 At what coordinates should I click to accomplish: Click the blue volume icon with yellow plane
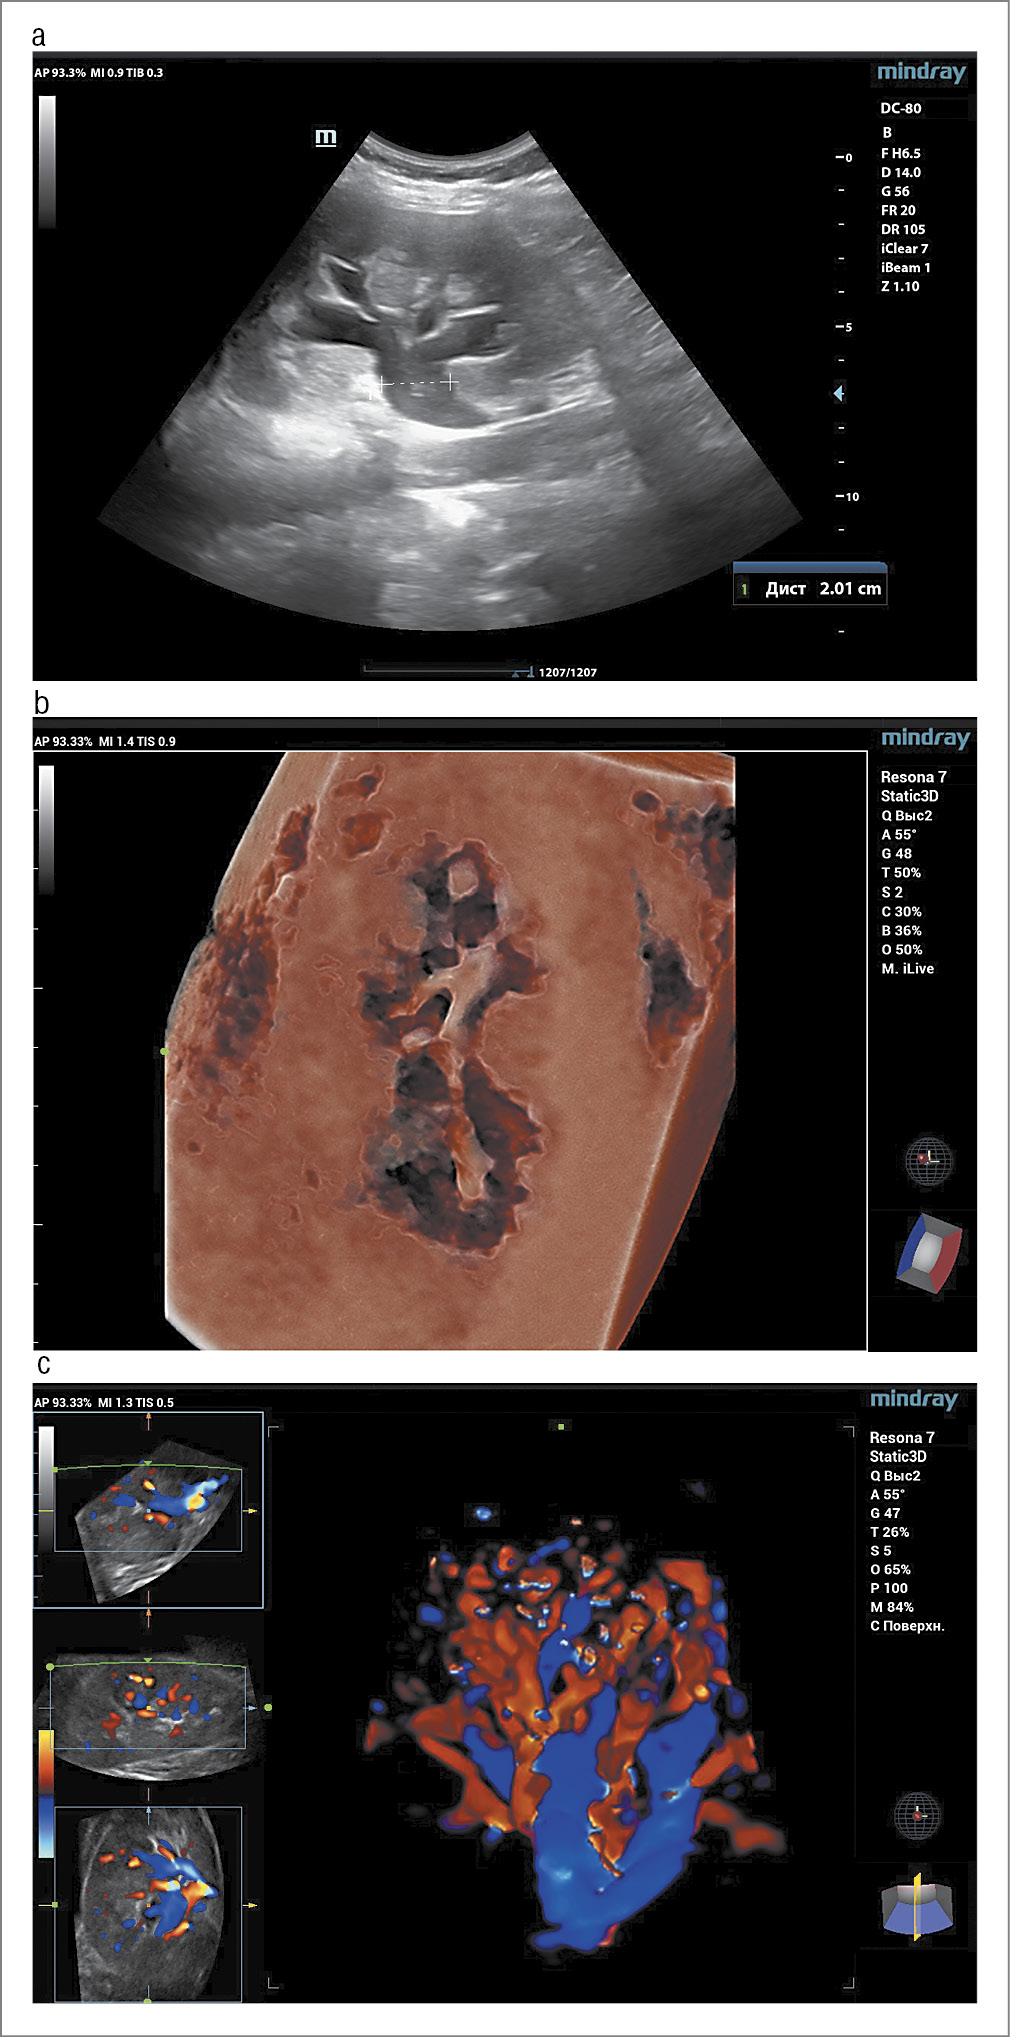coord(916,1905)
